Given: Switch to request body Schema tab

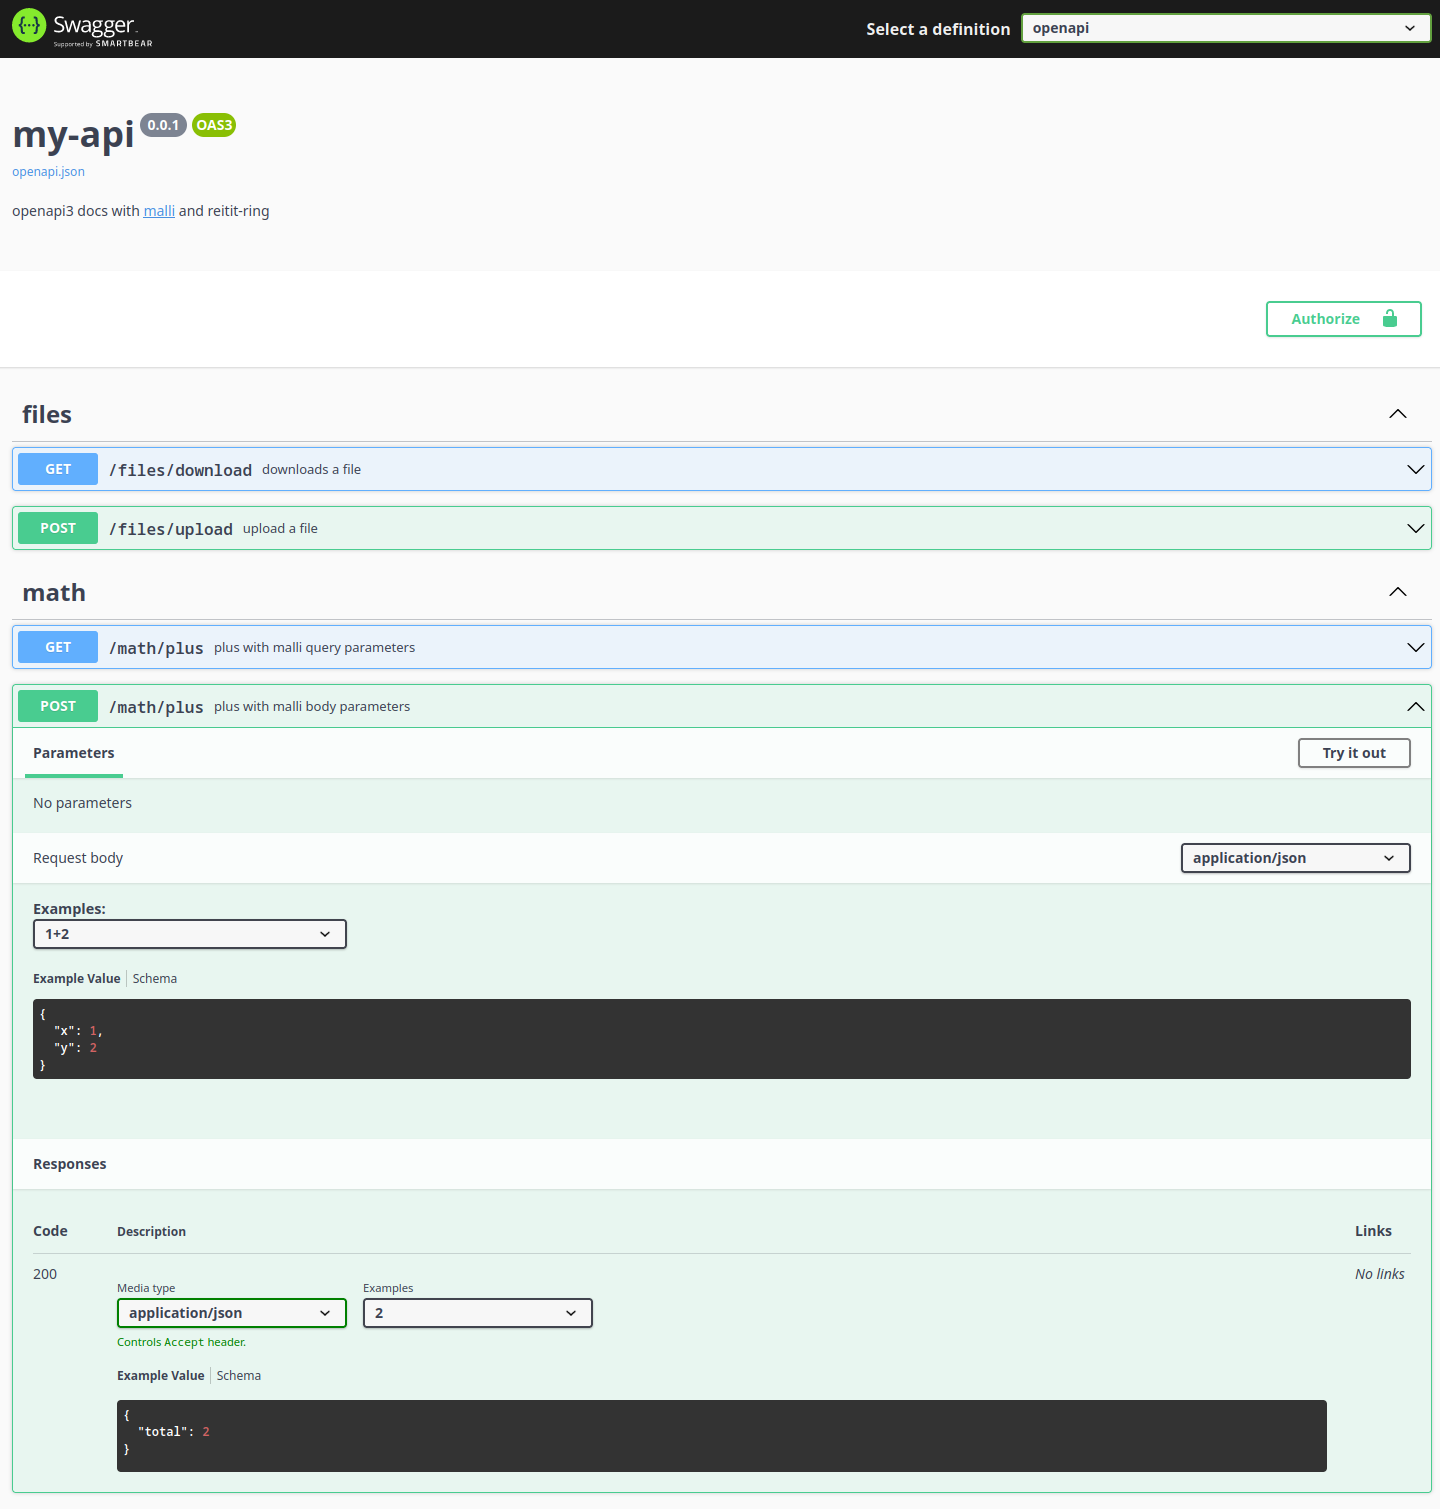Looking at the screenshot, I should point(155,979).
